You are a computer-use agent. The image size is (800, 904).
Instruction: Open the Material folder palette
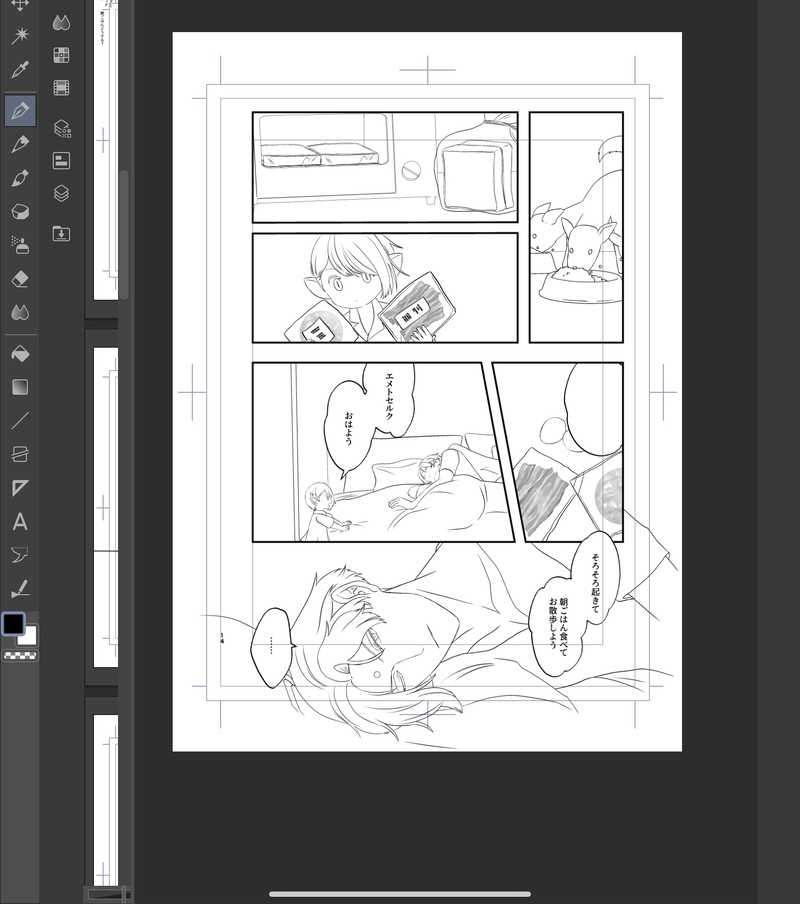[61, 233]
